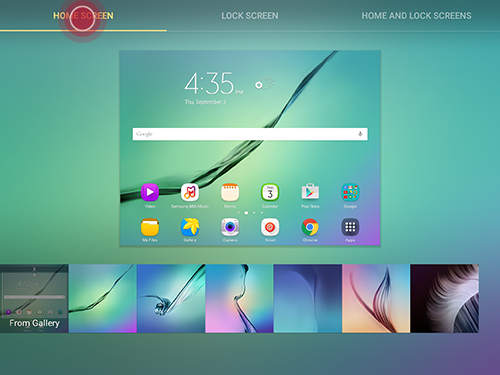This screenshot has width=500, height=375.
Task: Click the weather widget icon in preview
Action: pos(264,83)
